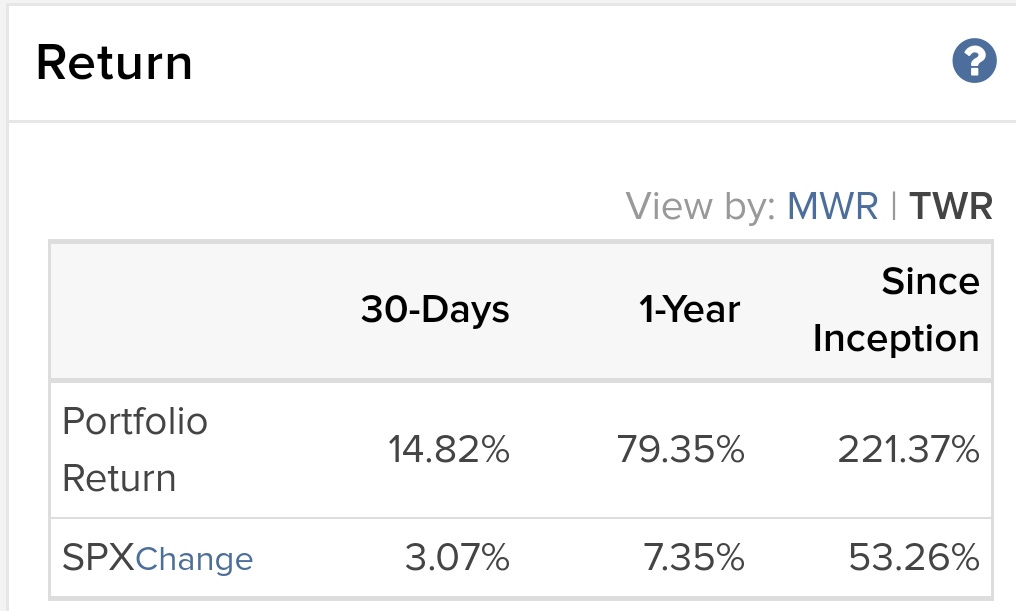1016x611 pixels.
Task: Select the Since Inception column header
Action: [896, 310]
